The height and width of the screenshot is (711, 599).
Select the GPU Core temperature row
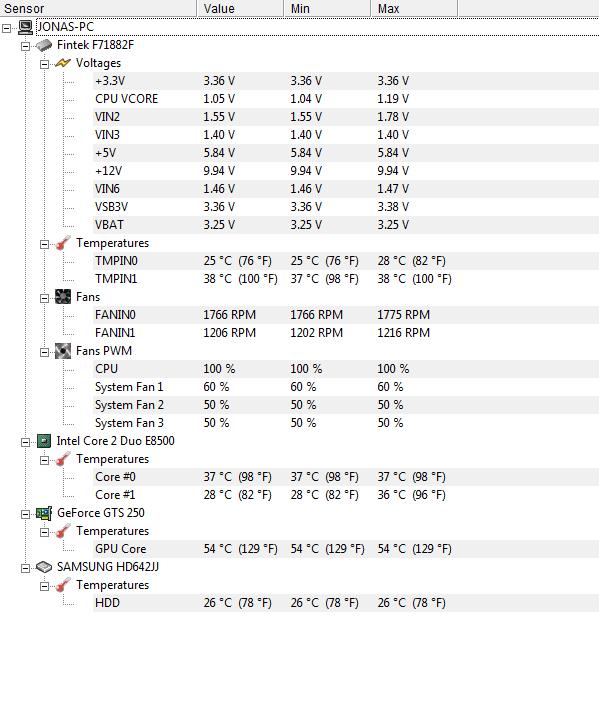click(346, 549)
